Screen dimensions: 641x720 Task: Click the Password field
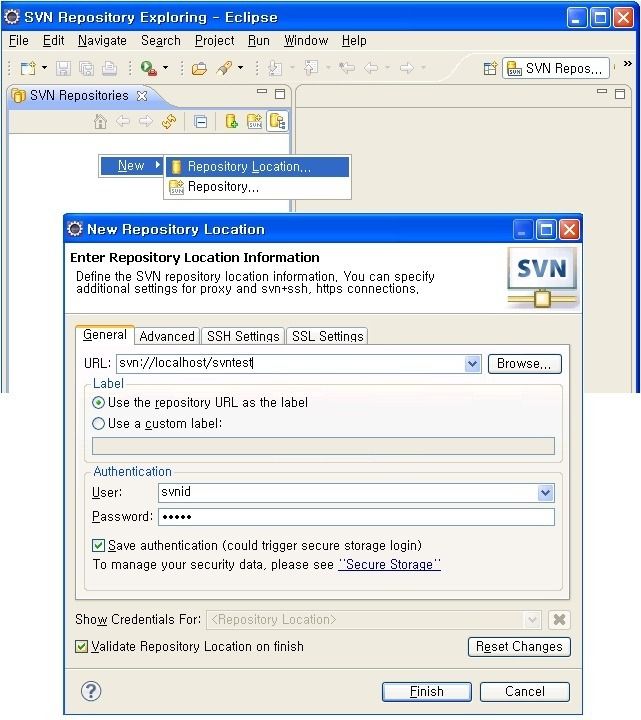(x=356, y=517)
